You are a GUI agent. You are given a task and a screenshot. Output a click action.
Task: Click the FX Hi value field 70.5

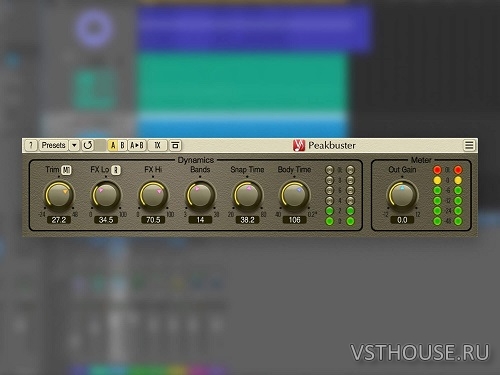(153, 220)
